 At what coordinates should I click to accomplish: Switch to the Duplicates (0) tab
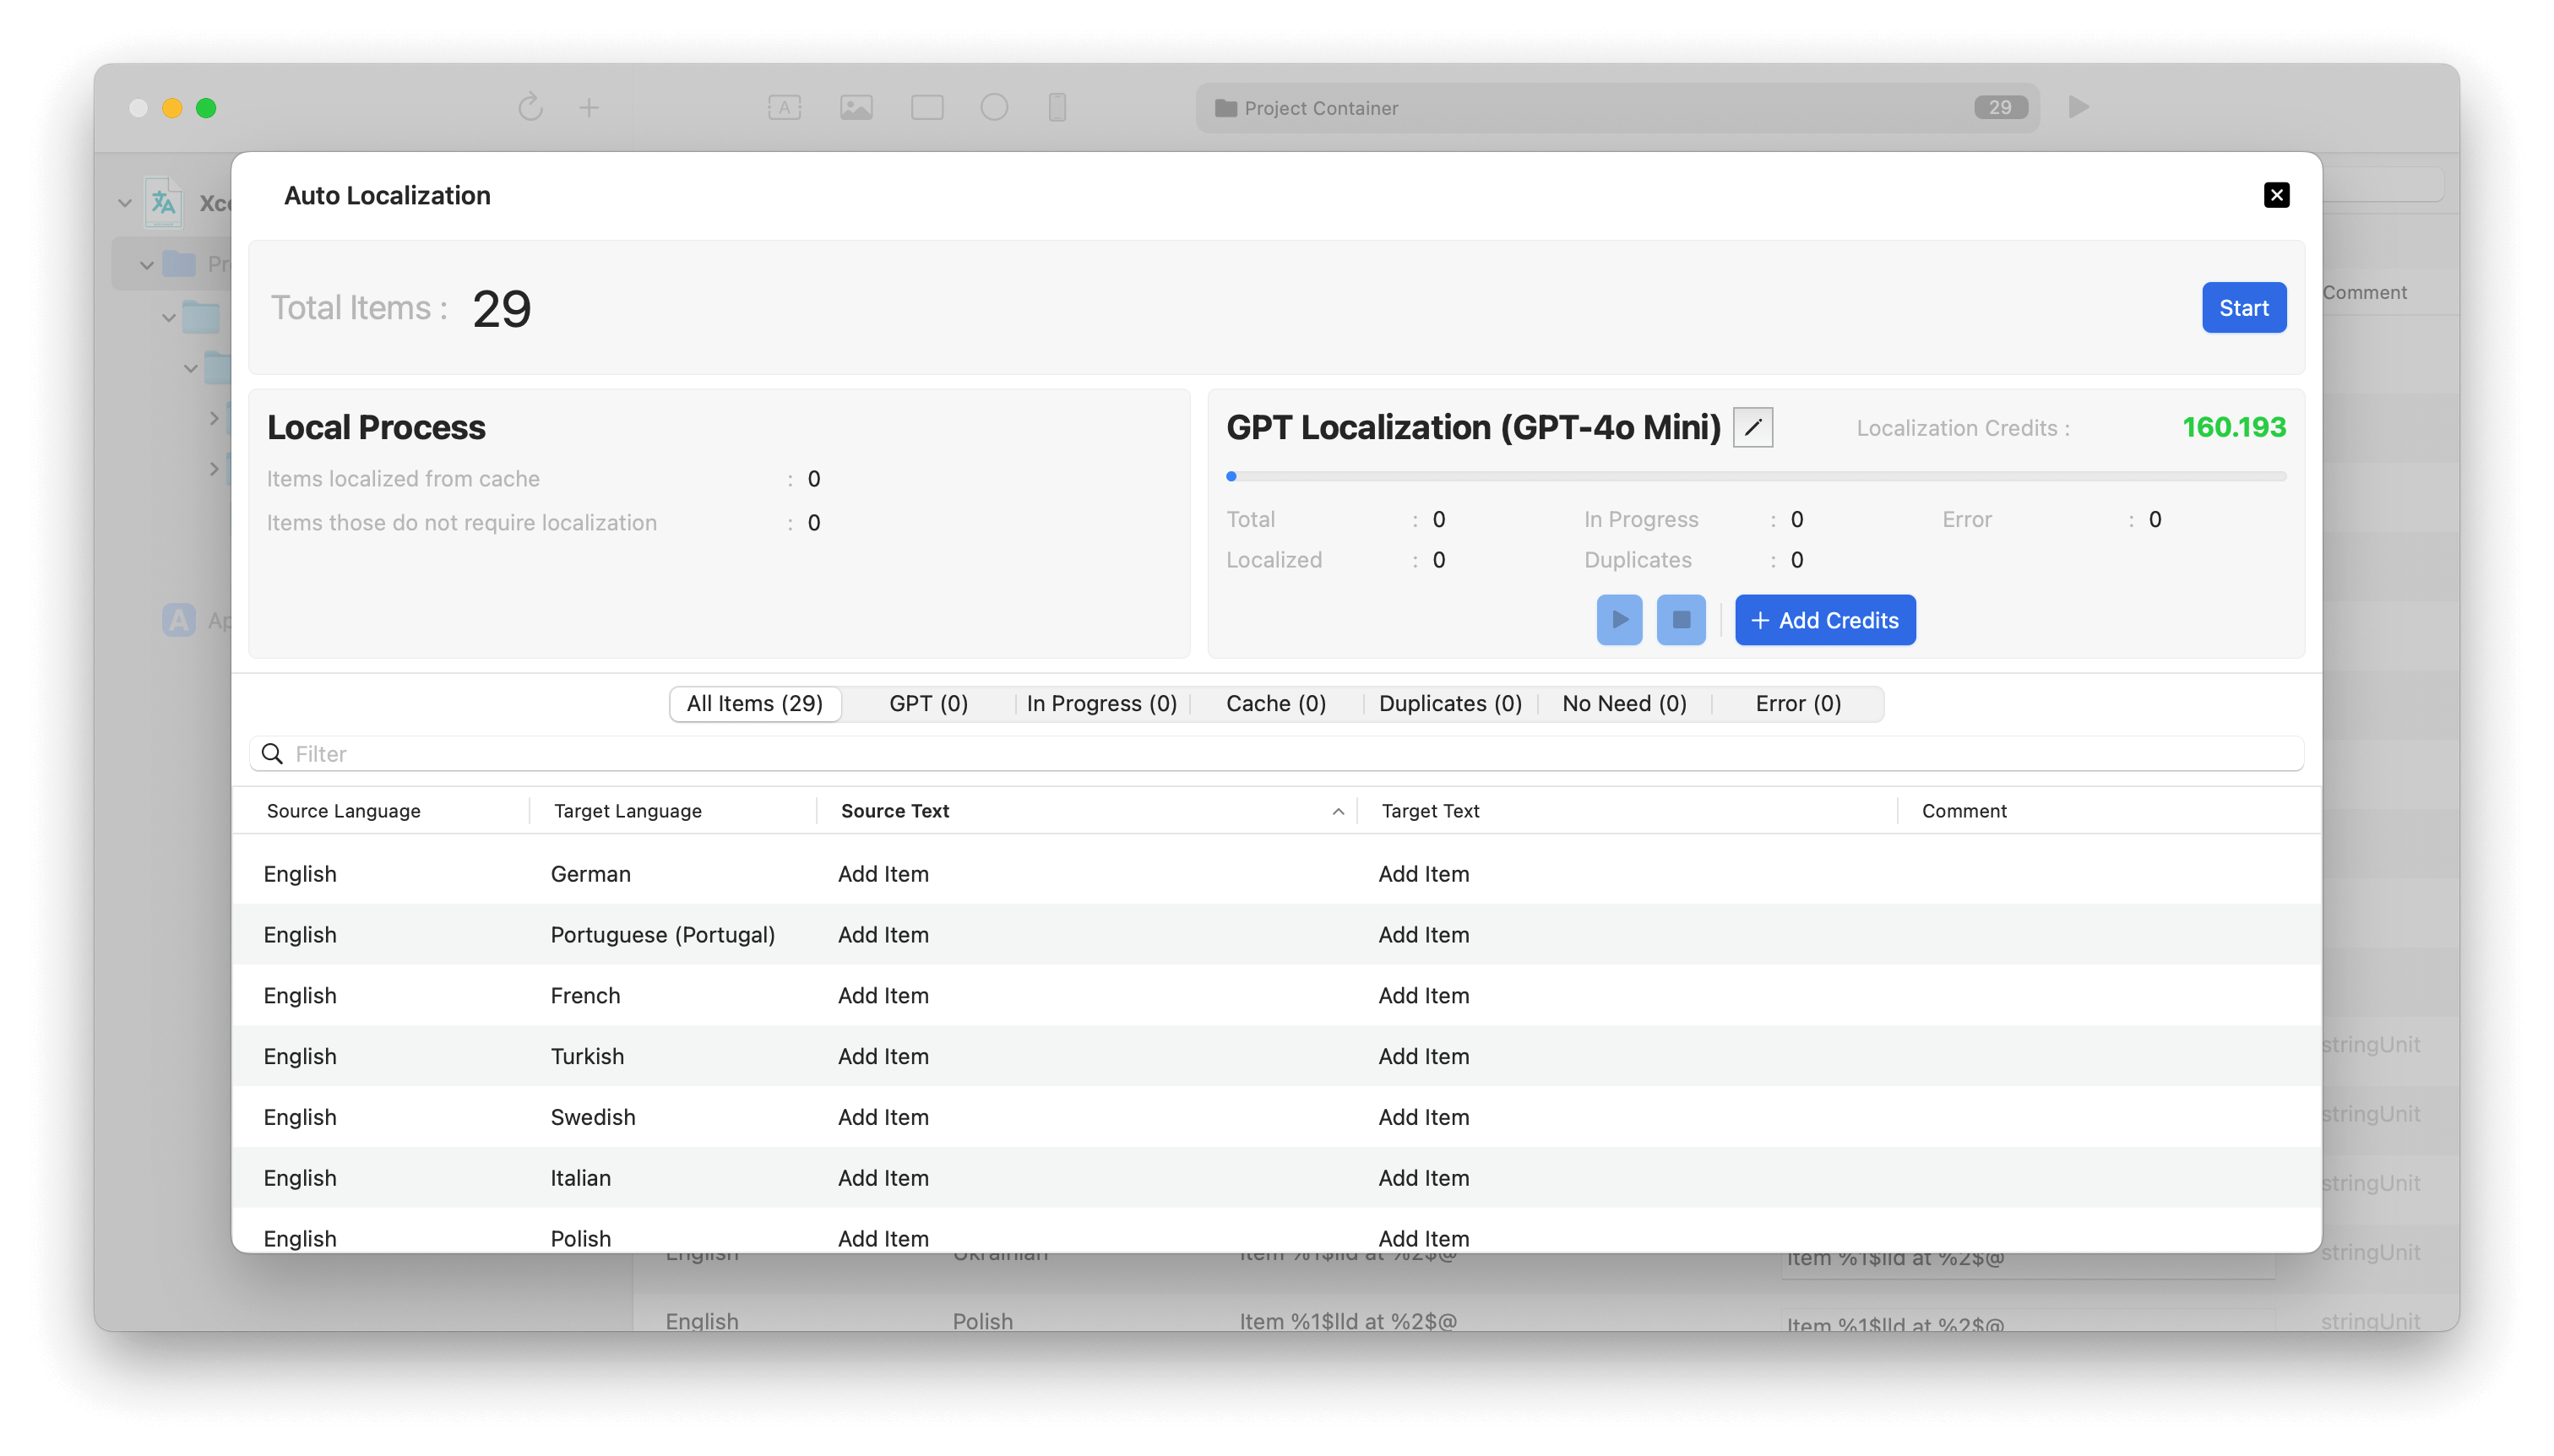click(1450, 704)
